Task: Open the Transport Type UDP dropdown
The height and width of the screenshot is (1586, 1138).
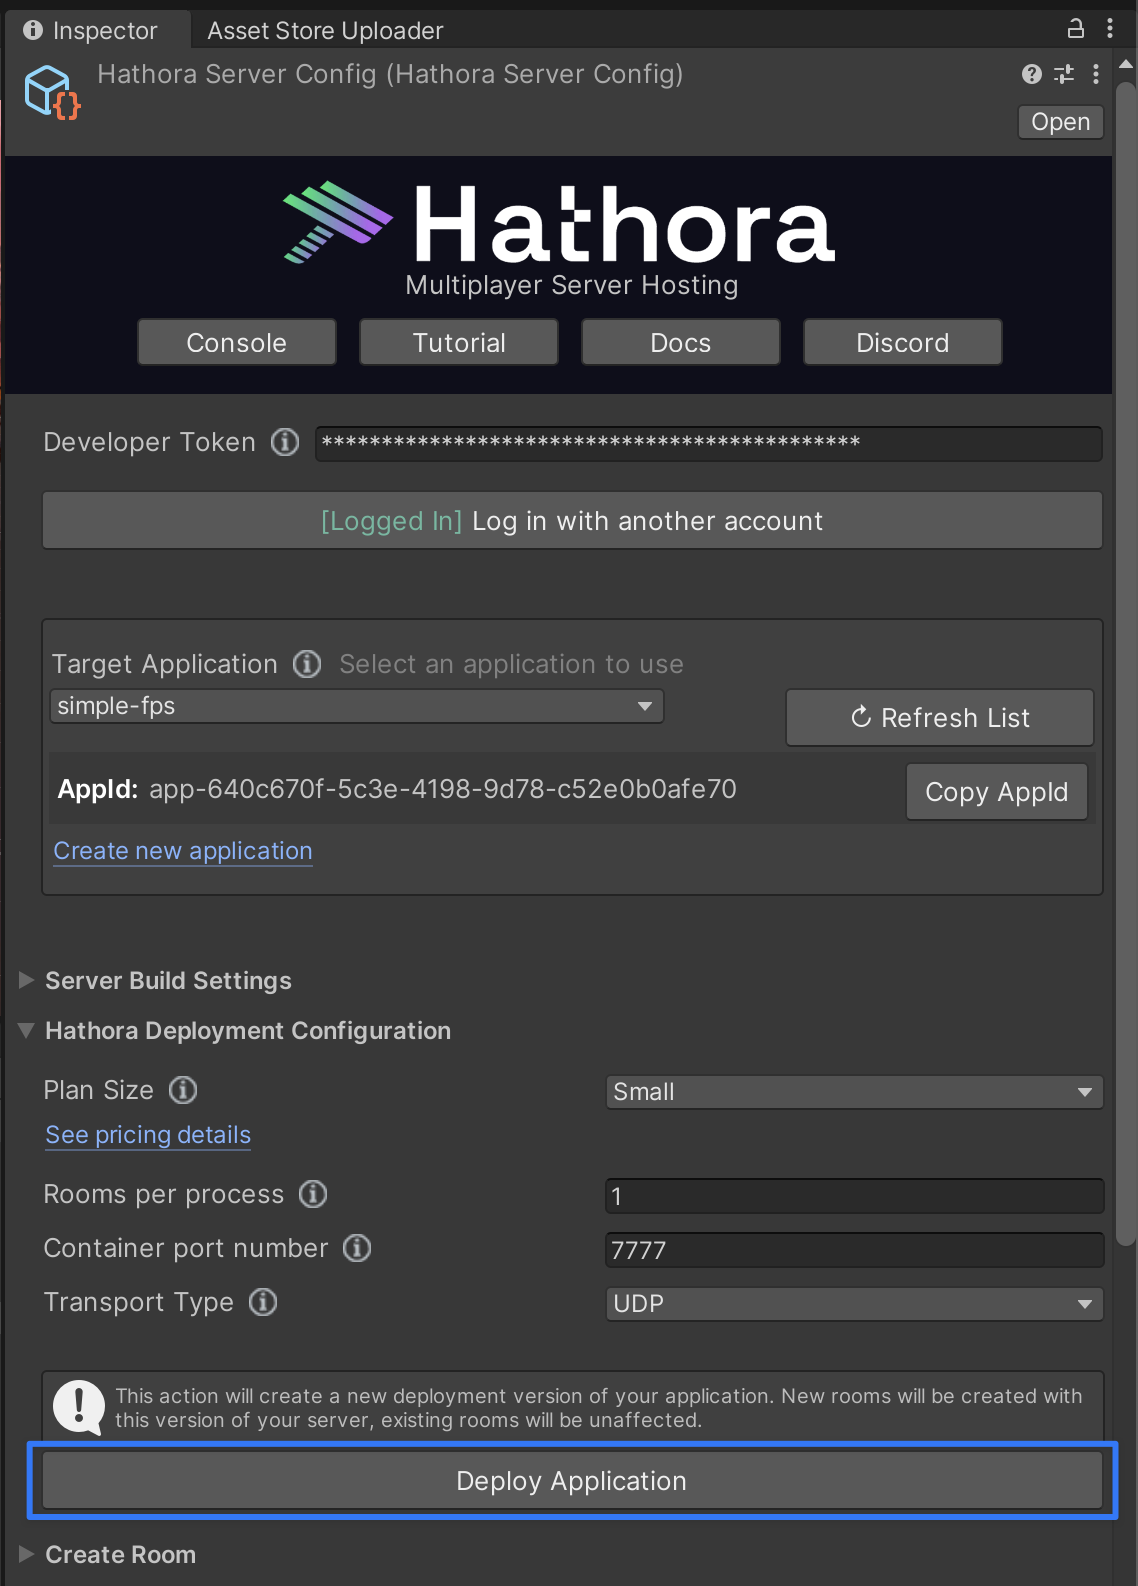Action: point(855,1304)
